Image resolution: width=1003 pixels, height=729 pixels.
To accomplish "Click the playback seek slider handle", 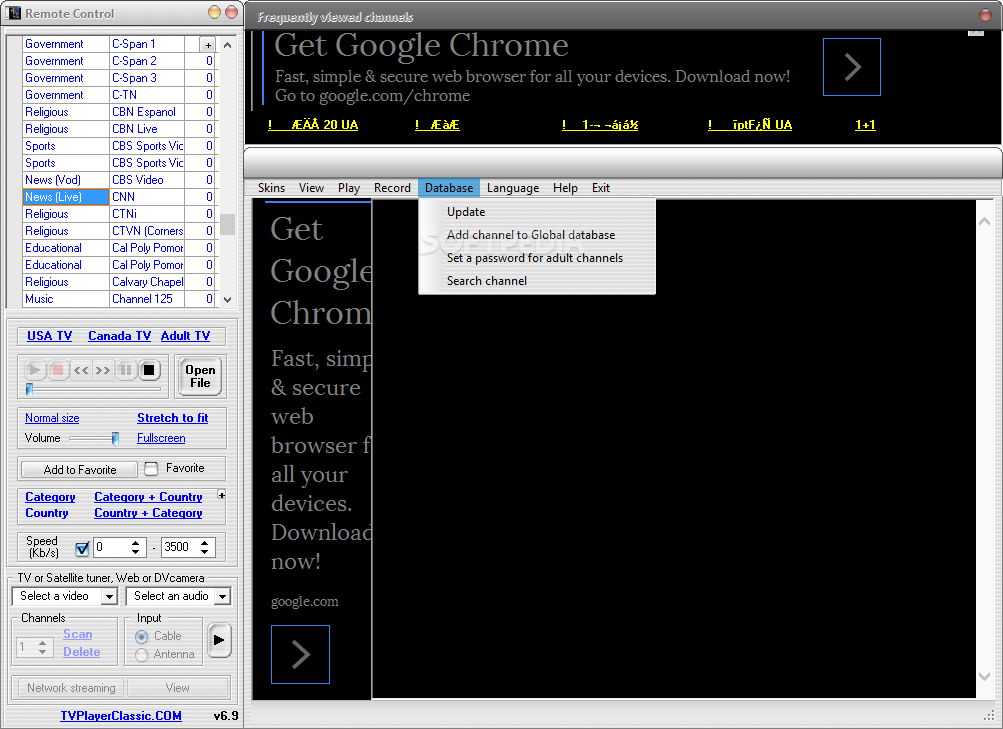I will coord(29,388).
